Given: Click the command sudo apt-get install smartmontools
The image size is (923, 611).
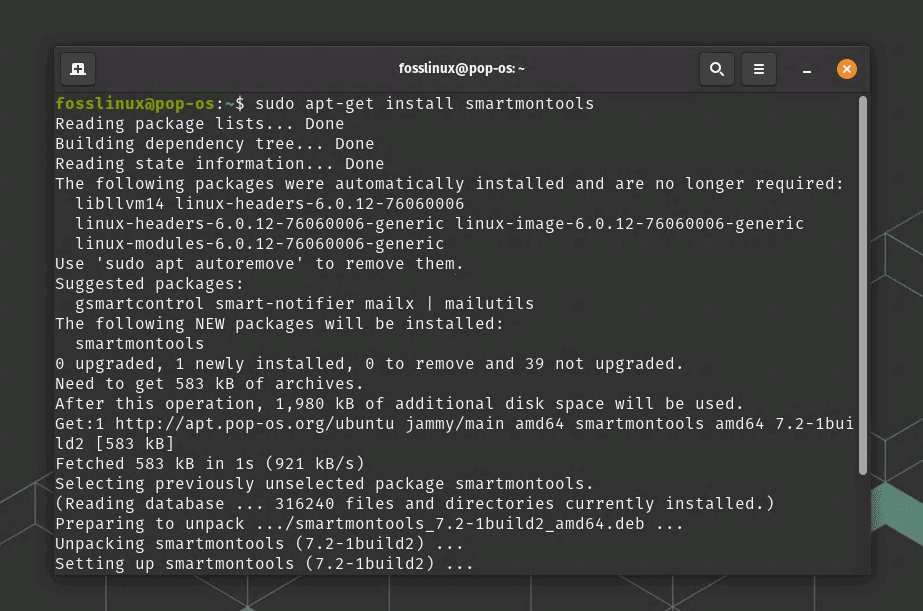Looking at the screenshot, I should 424,104.
